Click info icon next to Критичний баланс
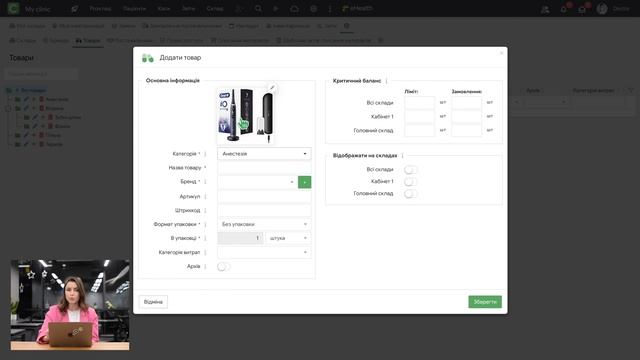The image size is (640, 360). click(x=386, y=81)
